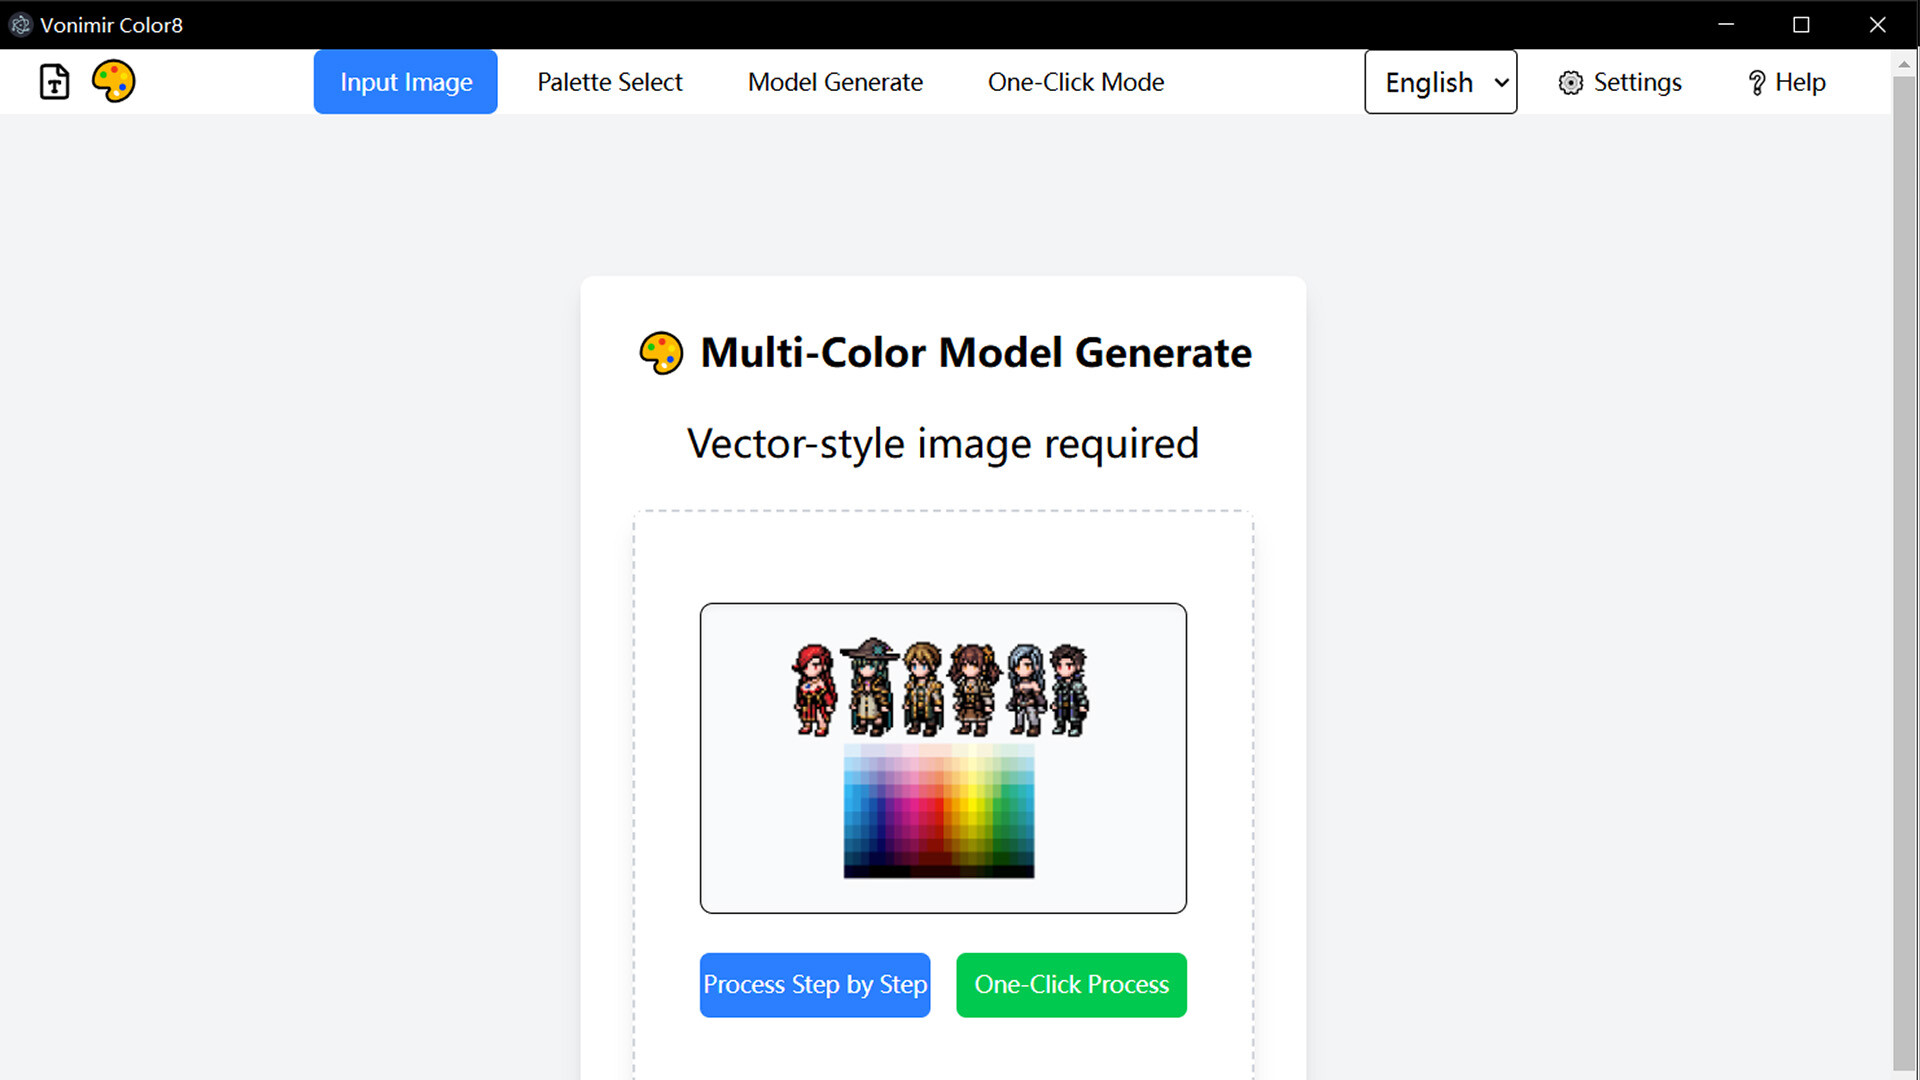The image size is (1920, 1080).
Task: Click the Settings gear icon
Action: (x=1570, y=83)
